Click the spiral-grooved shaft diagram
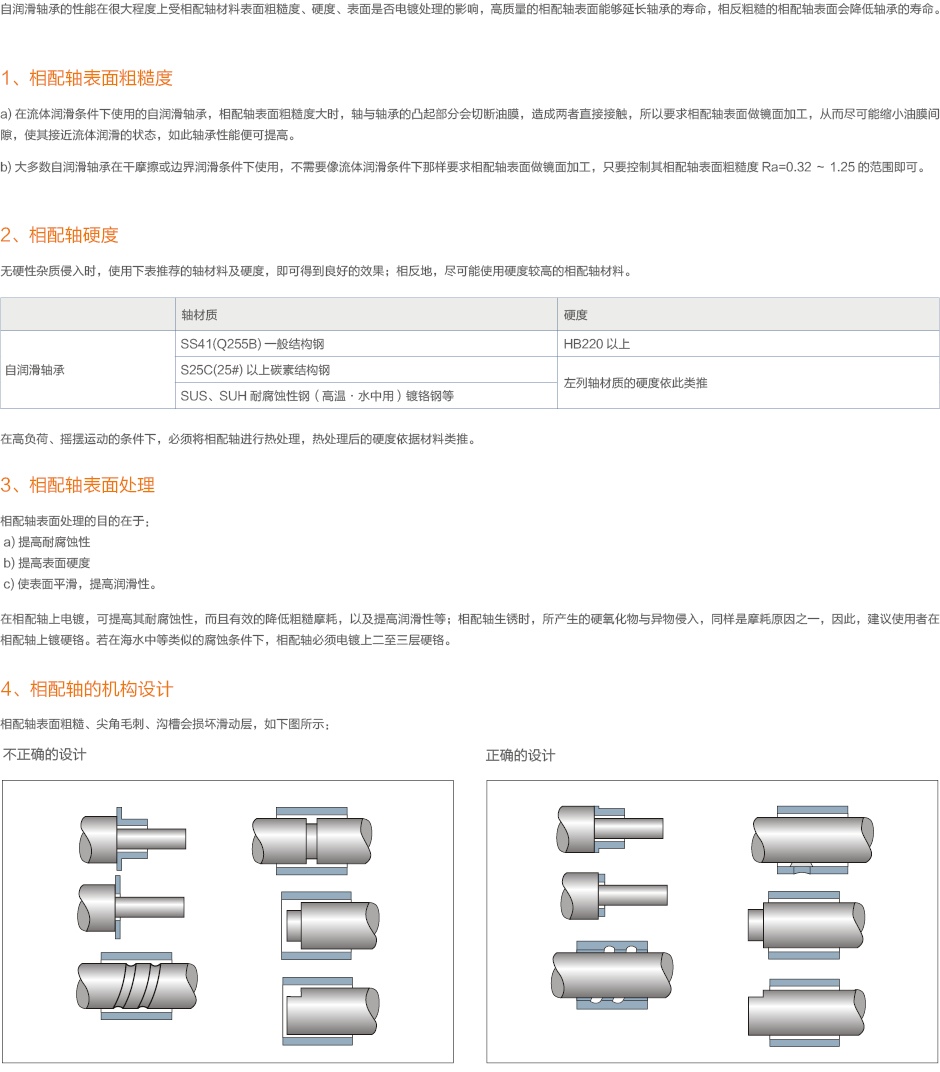 [137, 986]
